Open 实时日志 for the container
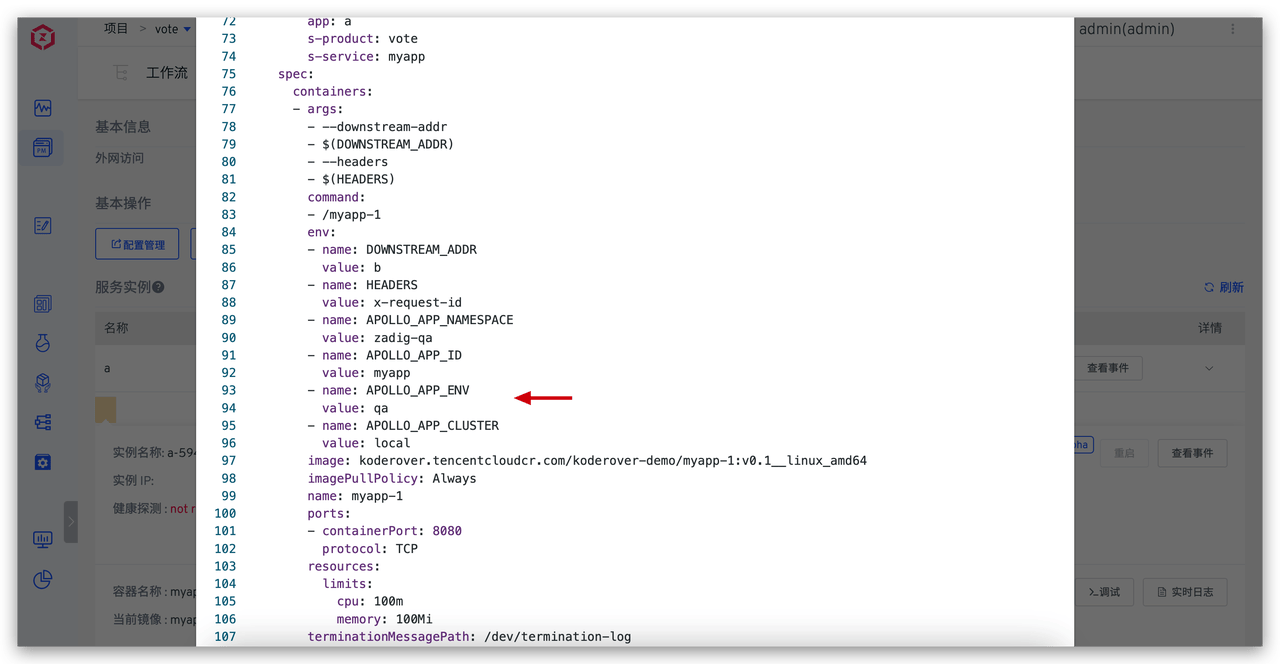1280x664 pixels. pyautogui.click(x=1185, y=592)
